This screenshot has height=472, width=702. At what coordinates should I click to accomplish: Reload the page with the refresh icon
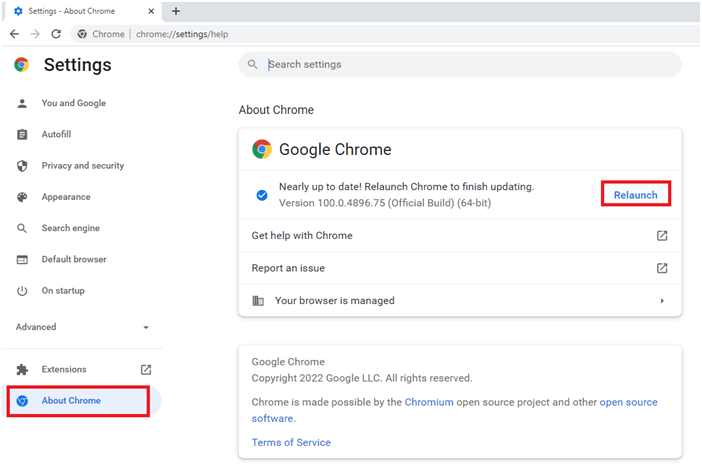(56, 34)
